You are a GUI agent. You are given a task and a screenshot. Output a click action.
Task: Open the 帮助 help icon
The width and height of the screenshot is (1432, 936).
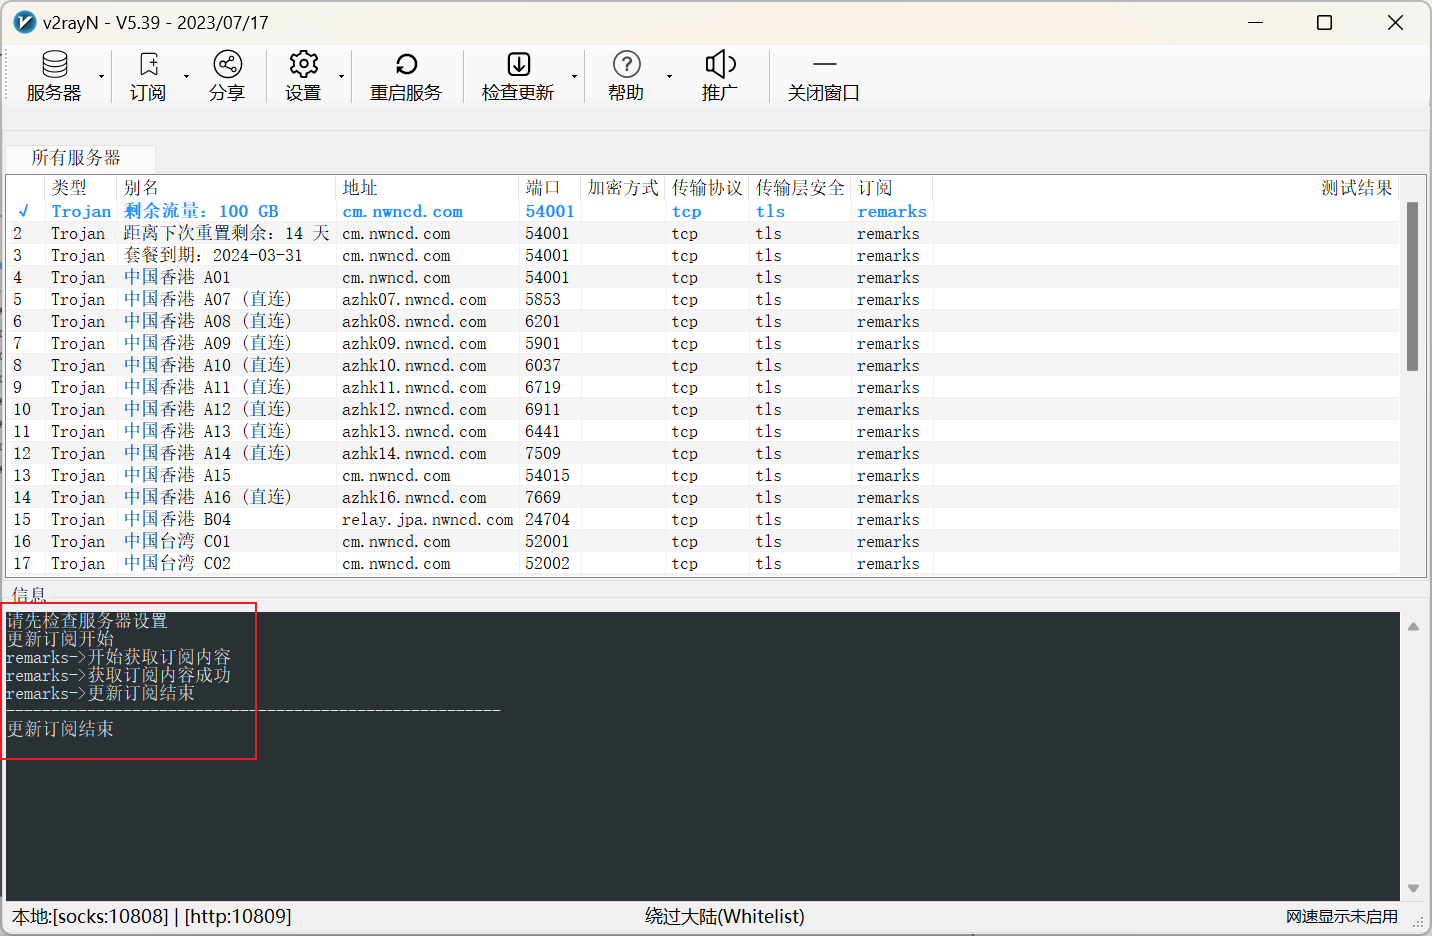pos(626,66)
